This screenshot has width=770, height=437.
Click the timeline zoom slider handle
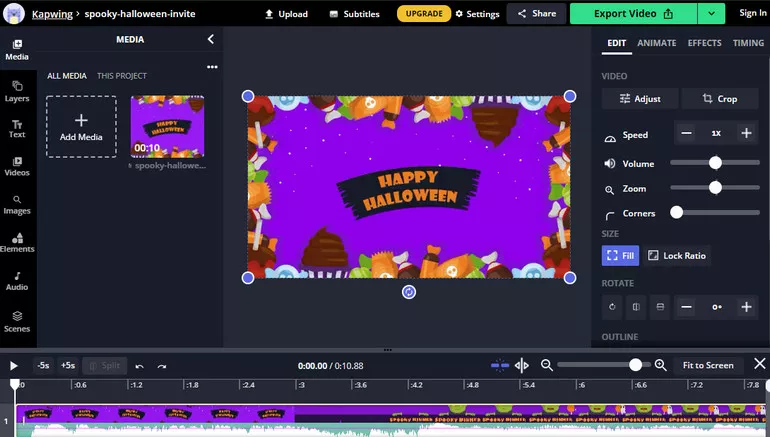(635, 365)
